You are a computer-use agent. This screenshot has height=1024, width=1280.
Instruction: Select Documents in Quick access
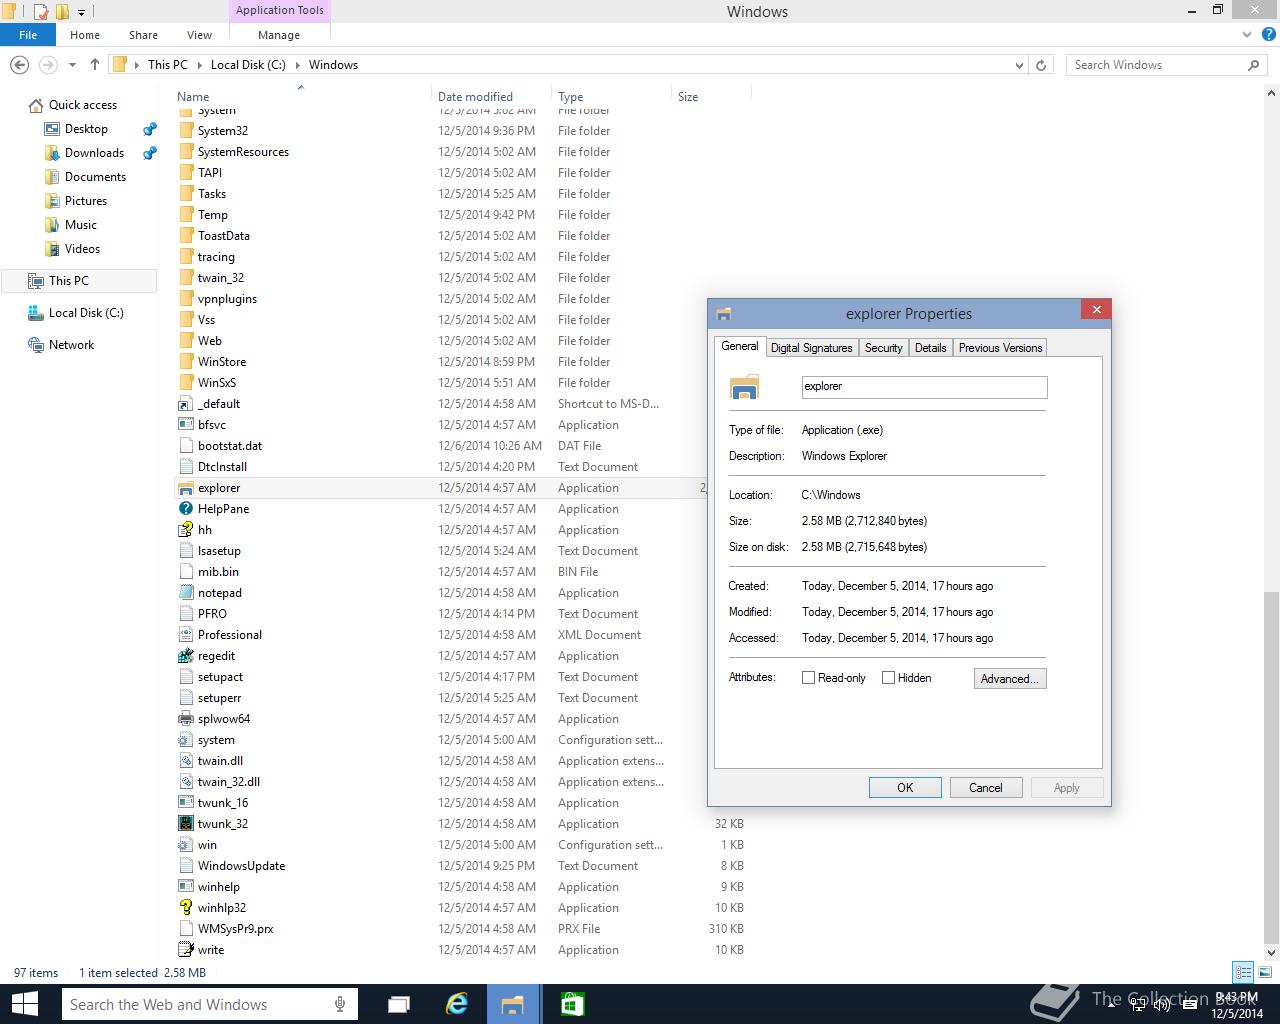click(x=95, y=177)
